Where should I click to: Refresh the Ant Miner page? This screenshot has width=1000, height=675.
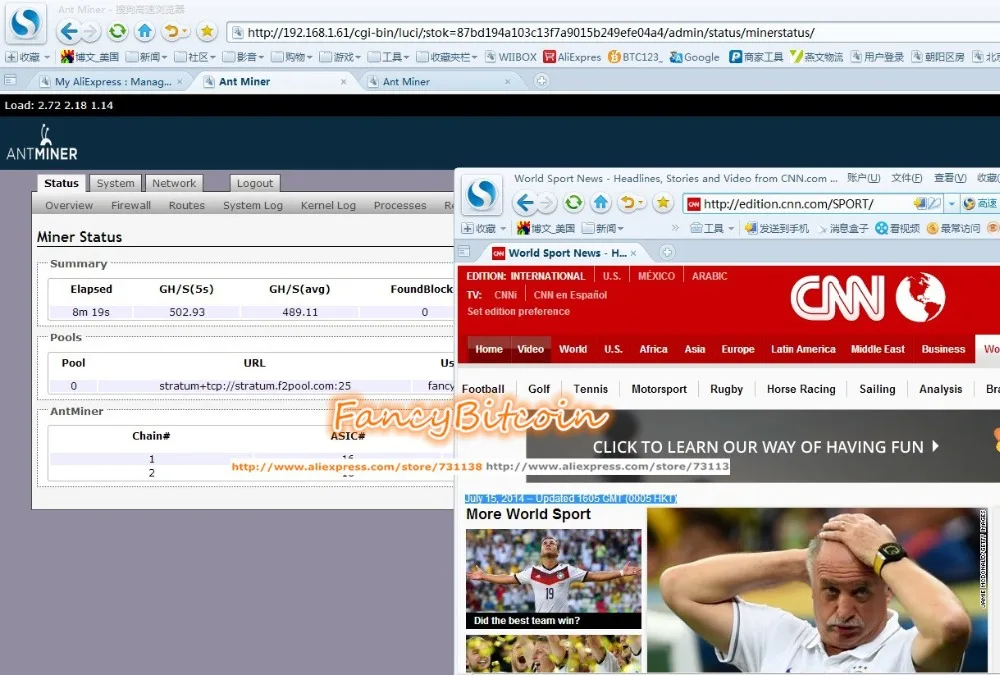coord(117,31)
